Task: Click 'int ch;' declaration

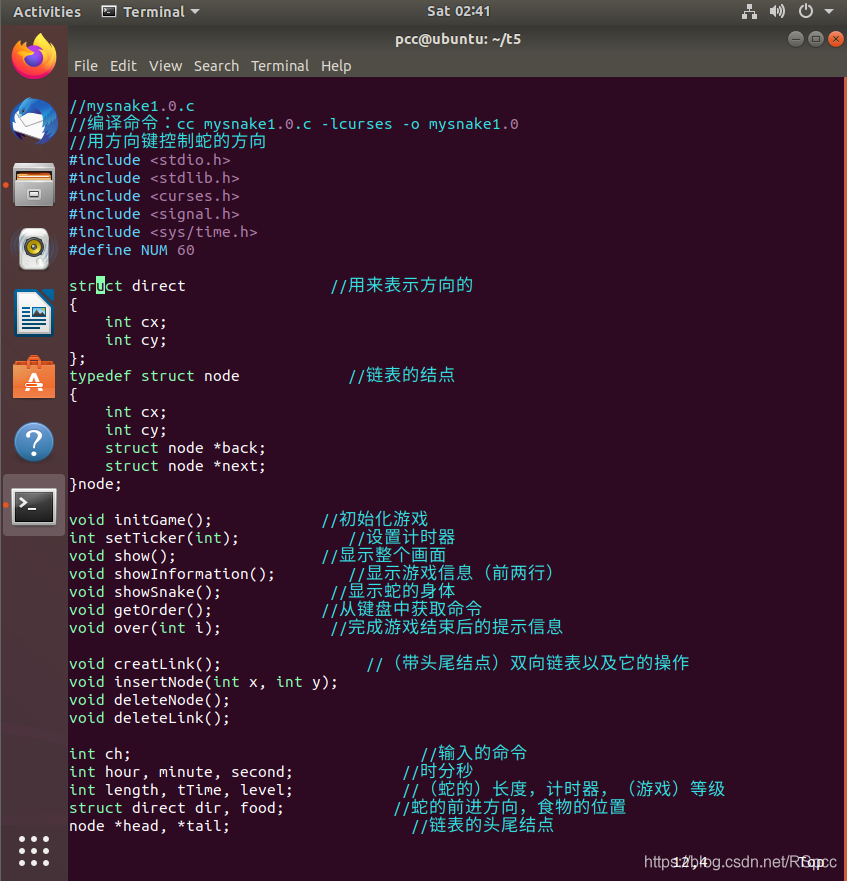Action: [x=100, y=753]
